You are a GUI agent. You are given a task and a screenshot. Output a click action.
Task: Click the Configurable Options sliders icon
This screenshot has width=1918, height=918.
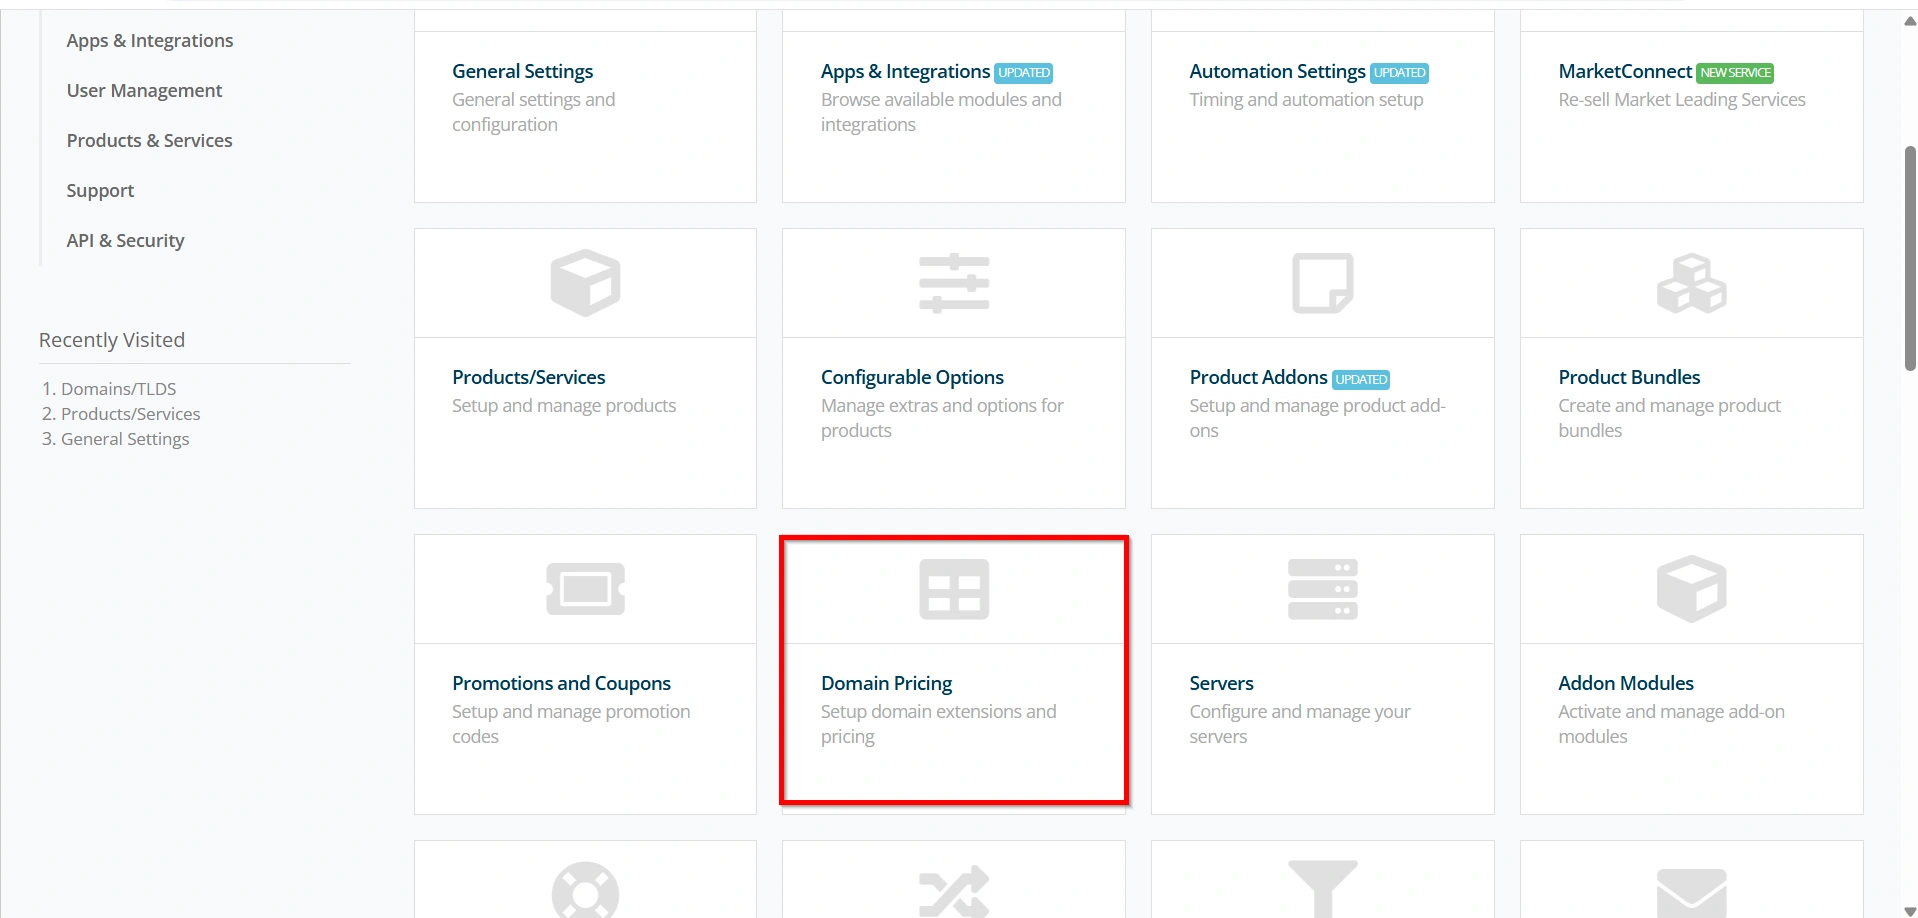pos(954,283)
